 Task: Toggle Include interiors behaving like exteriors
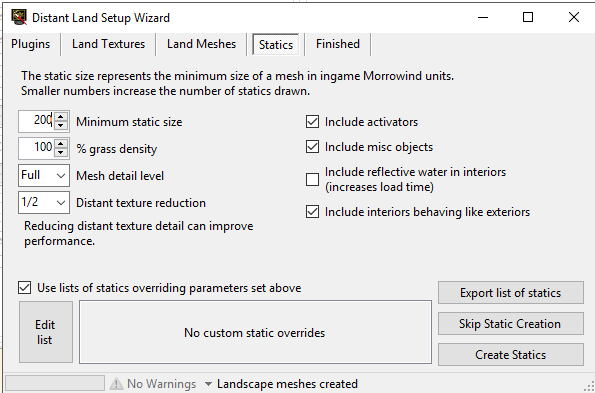coord(312,212)
